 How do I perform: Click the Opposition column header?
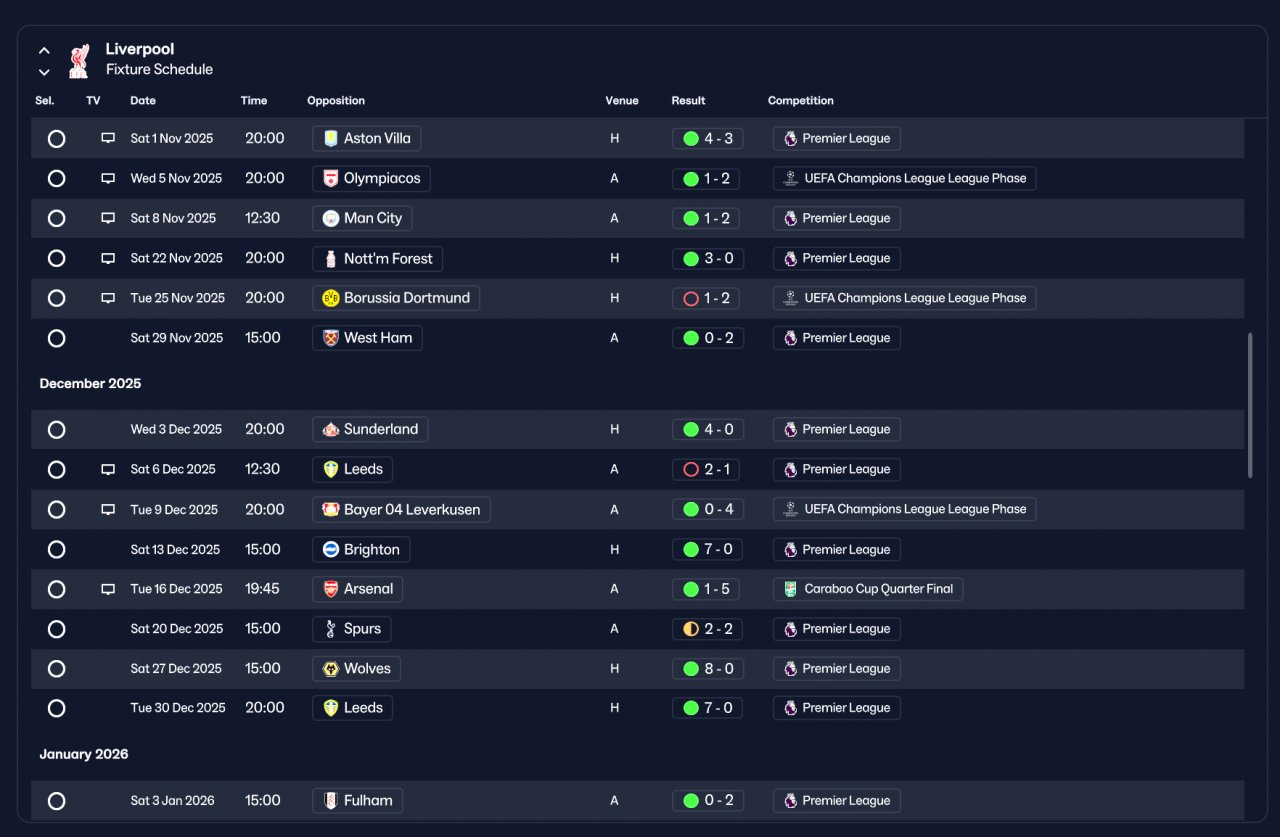tap(336, 101)
